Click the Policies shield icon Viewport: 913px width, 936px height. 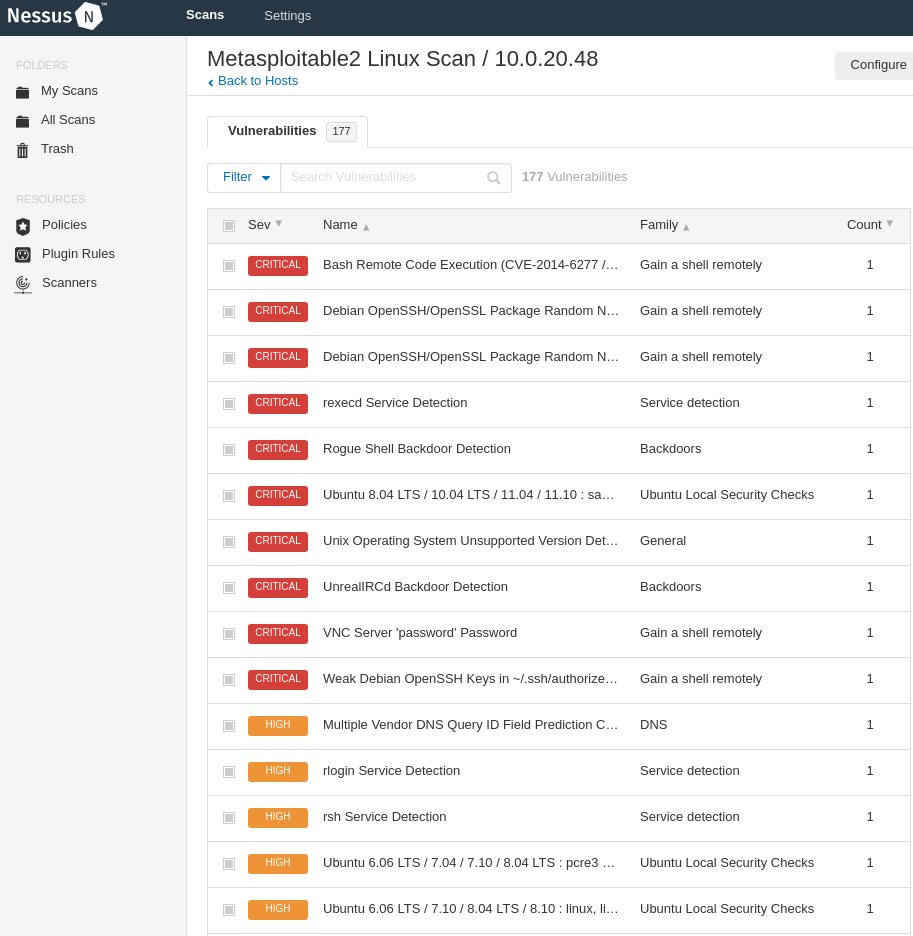[x=23, y=226]
